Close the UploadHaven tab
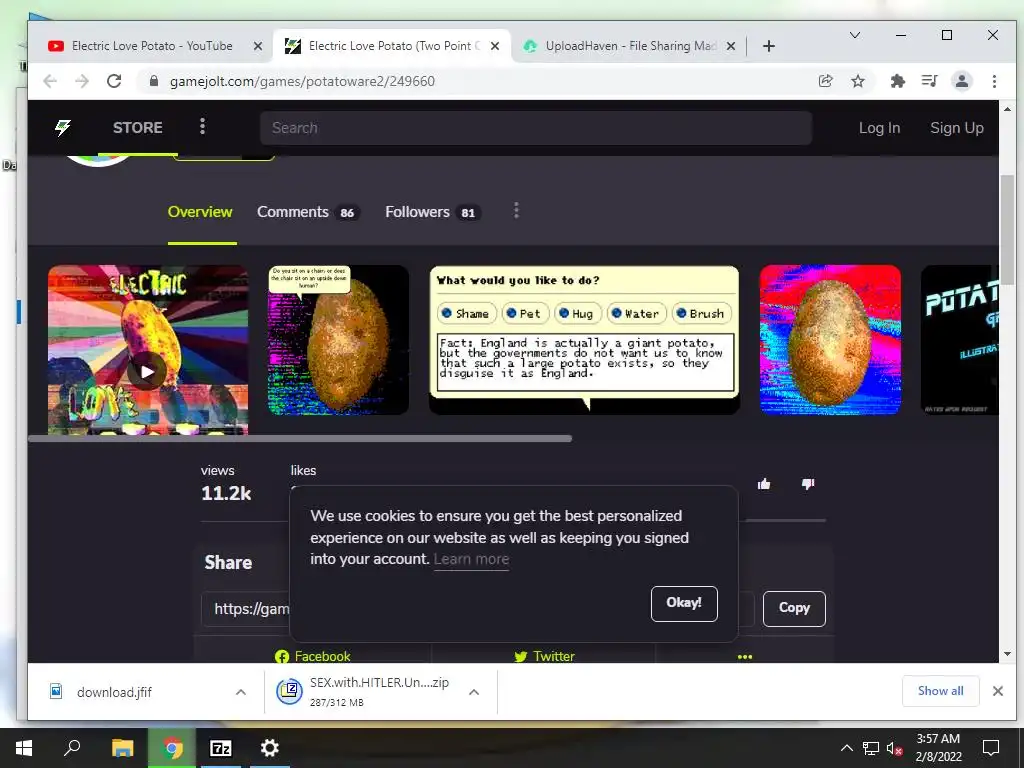The height and width of the screenshot is (768, 1024). coord(731,46)
